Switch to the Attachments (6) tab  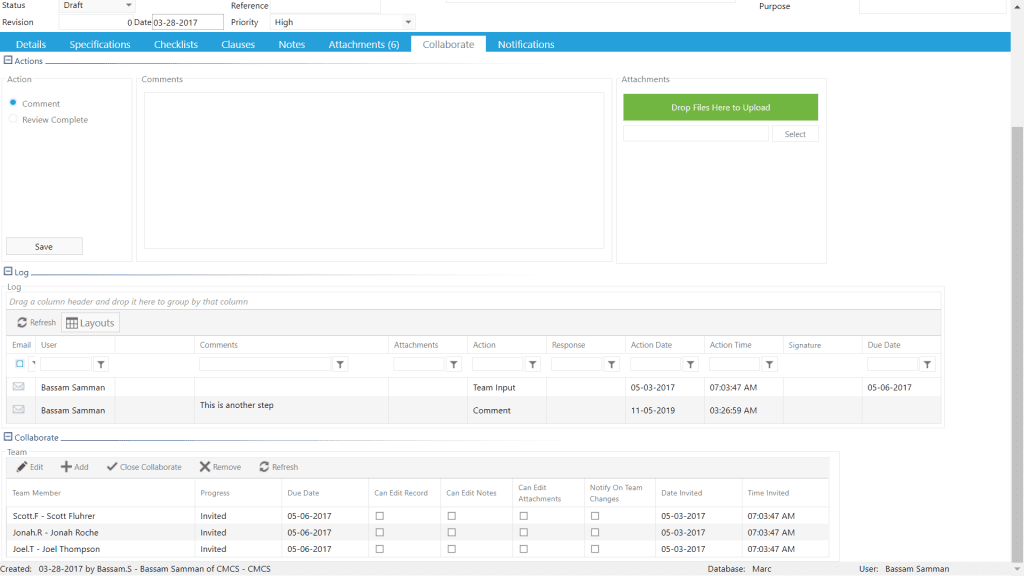tap(364, 44)
